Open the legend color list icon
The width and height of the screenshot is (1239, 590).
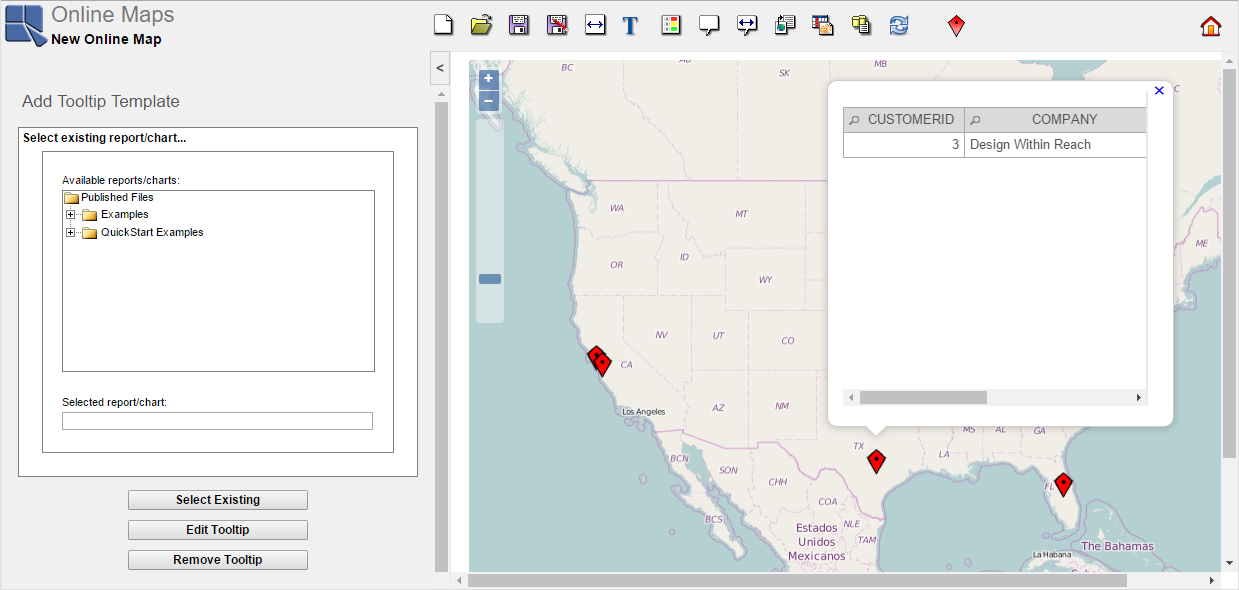click(x=671, y=26)
